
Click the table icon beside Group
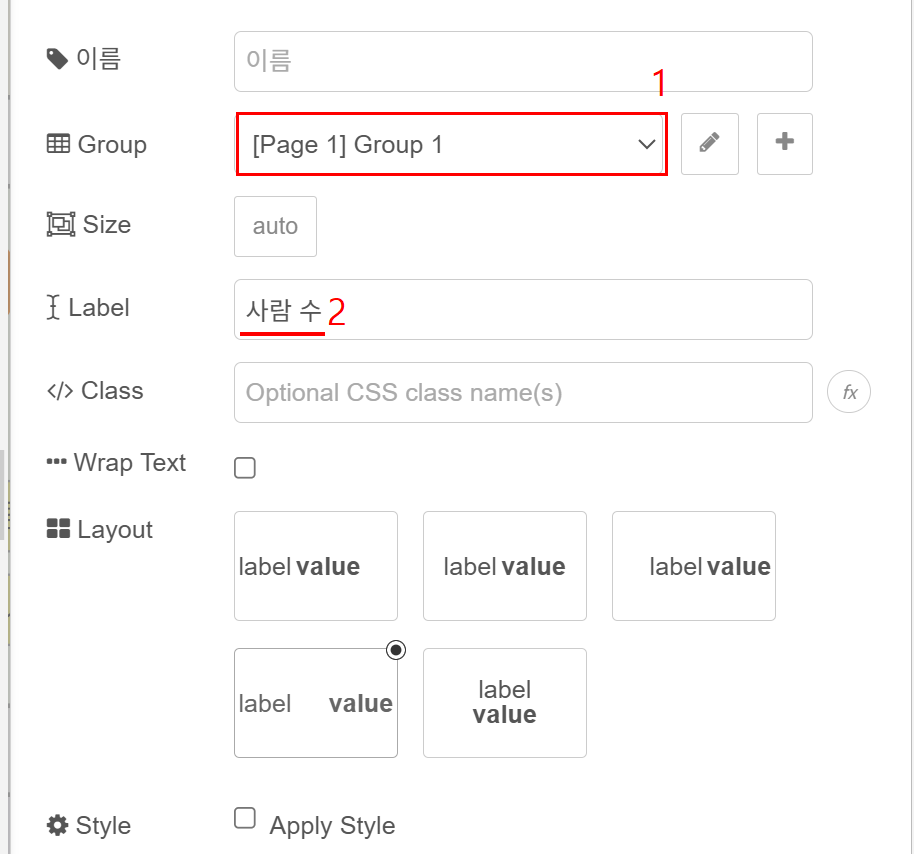coord(58,144)
